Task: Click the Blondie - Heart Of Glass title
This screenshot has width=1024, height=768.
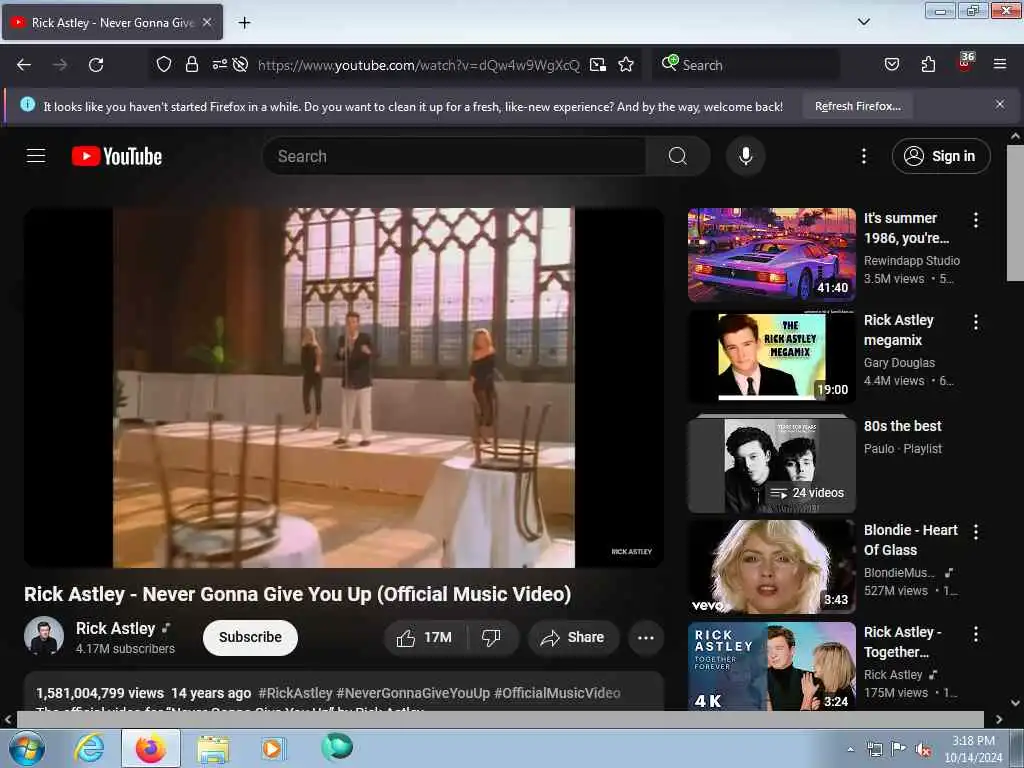Action: [910, 540]
